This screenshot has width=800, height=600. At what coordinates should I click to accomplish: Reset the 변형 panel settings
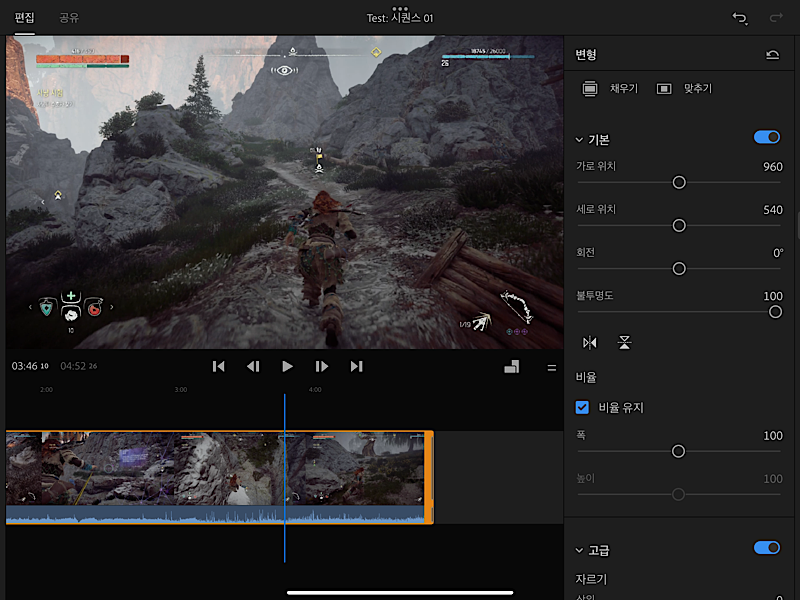click(772, 55)
